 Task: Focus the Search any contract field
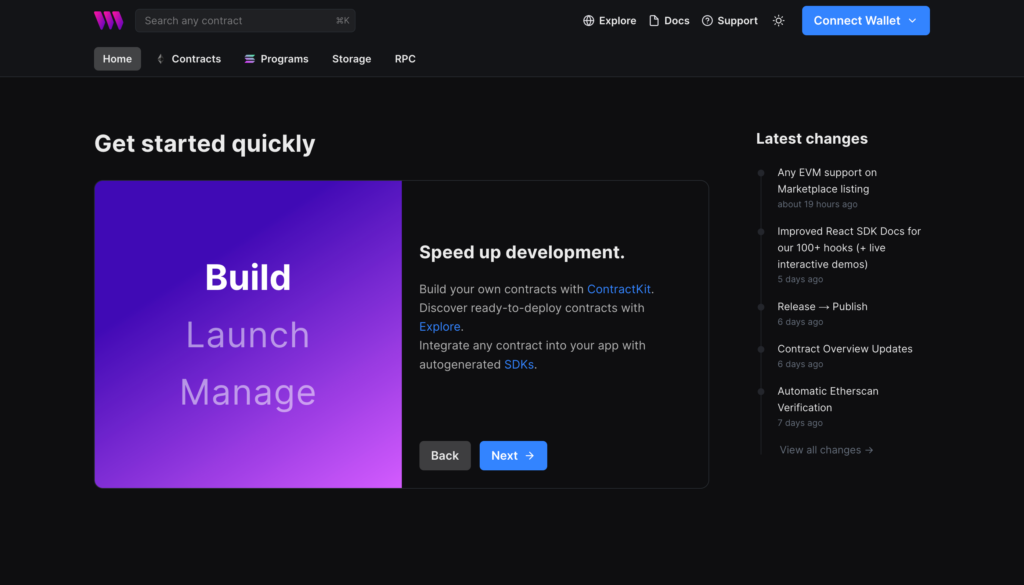(245, 20)
